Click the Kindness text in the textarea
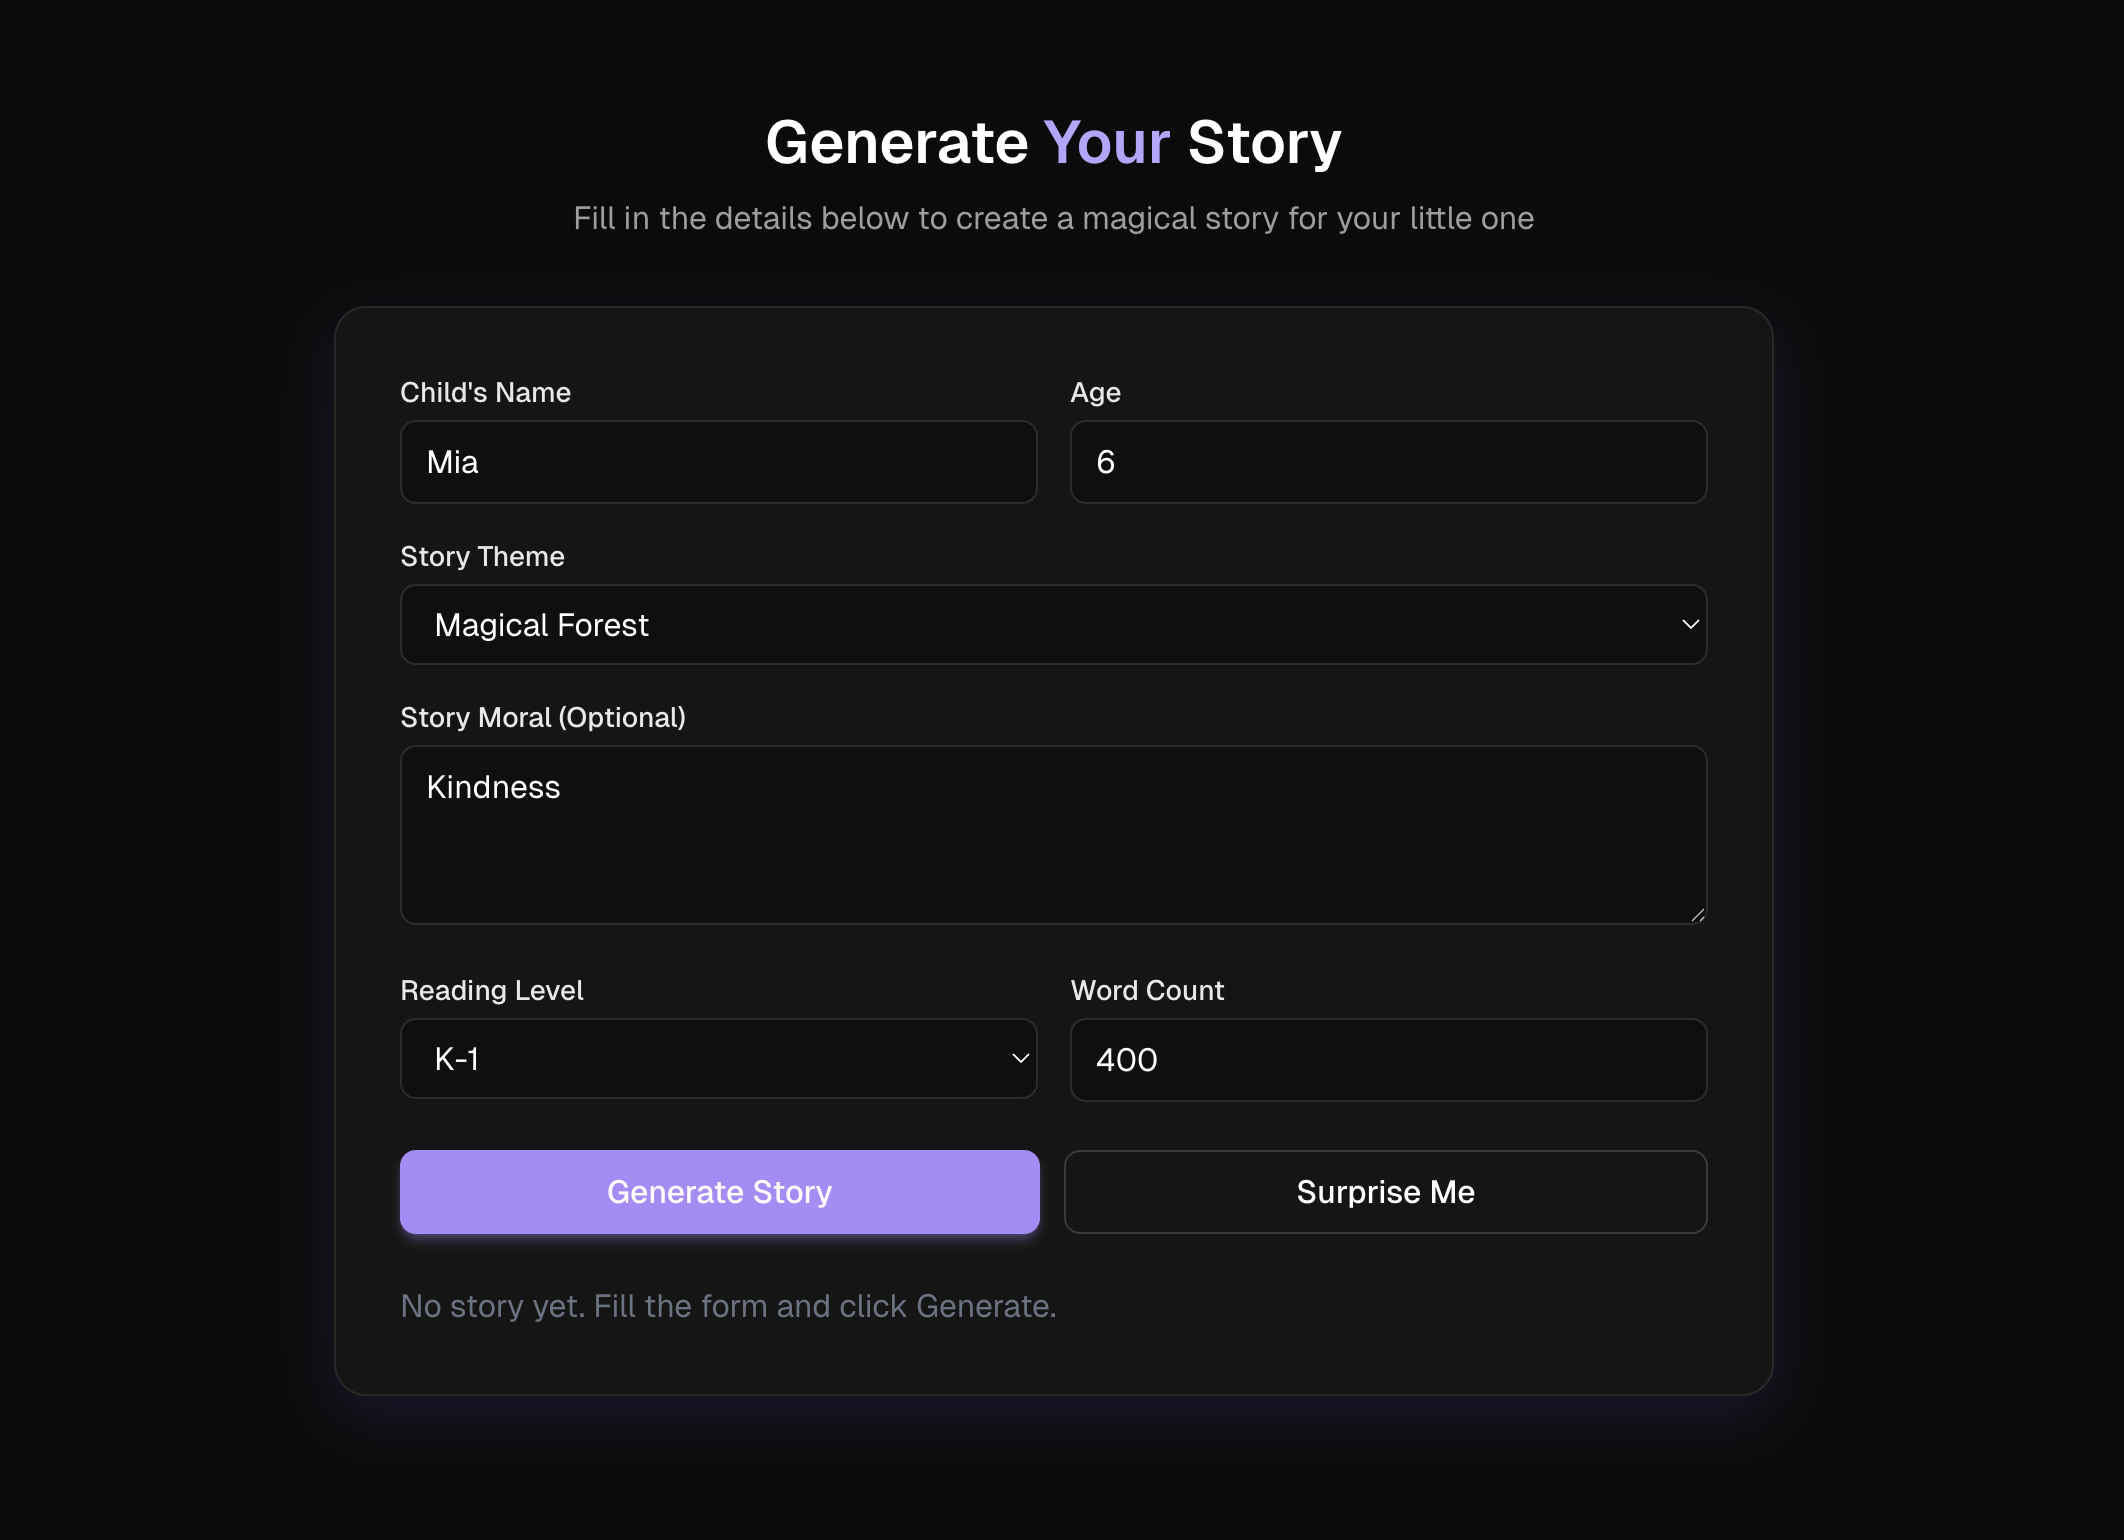 click(493, 787)
